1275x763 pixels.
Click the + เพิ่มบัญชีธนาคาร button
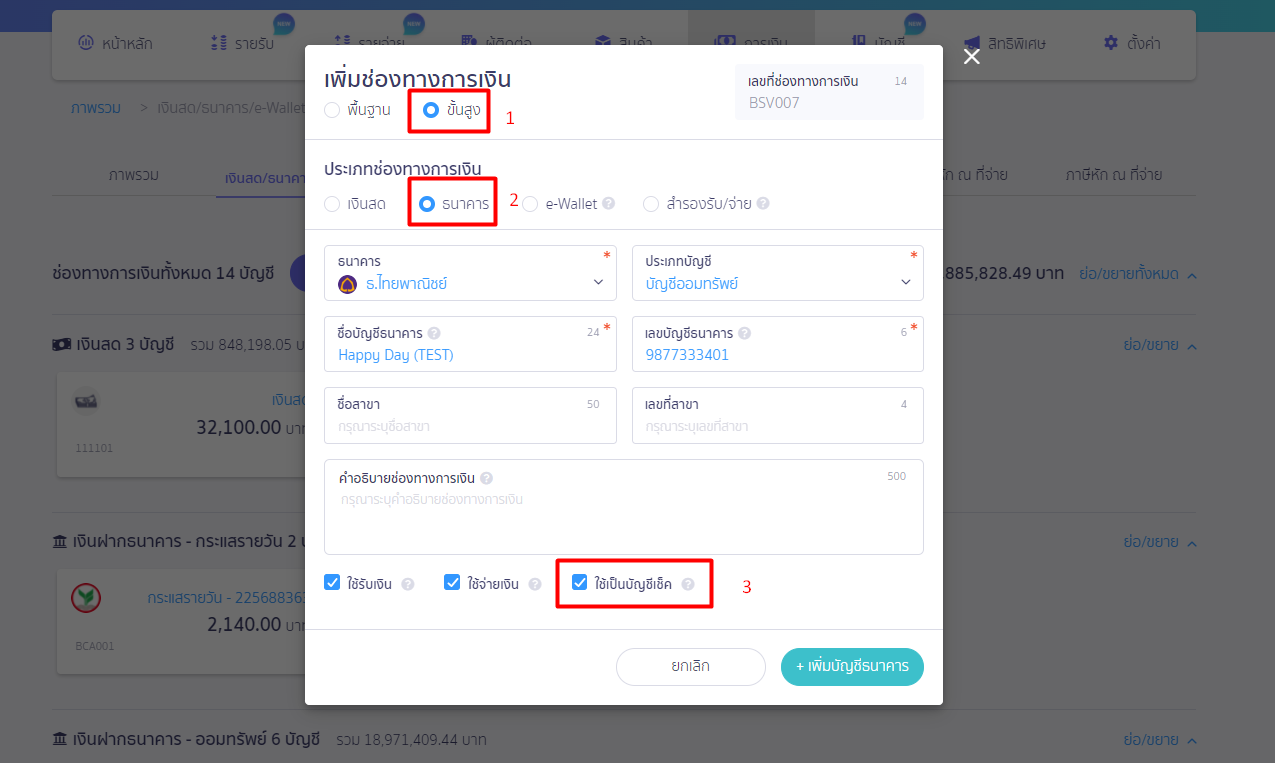[852, 667]
